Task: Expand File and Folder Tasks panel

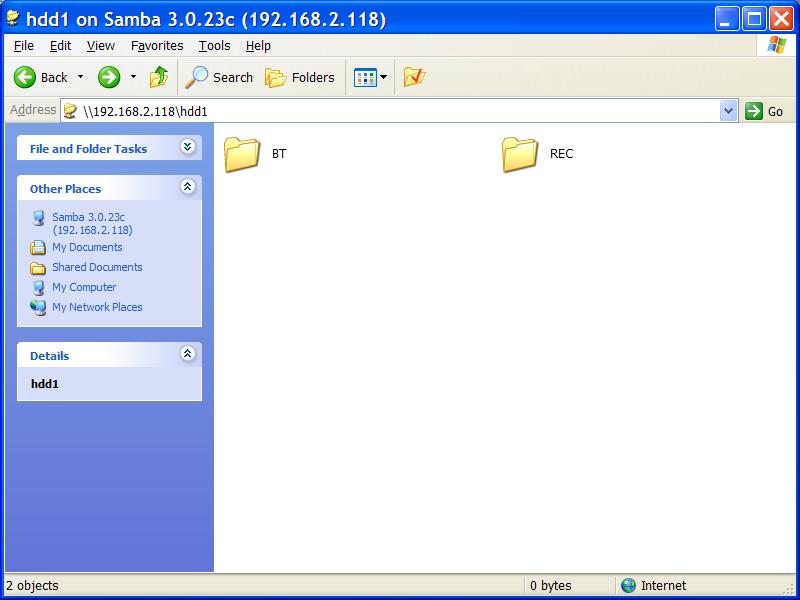Action: click(x=188, y=147)
